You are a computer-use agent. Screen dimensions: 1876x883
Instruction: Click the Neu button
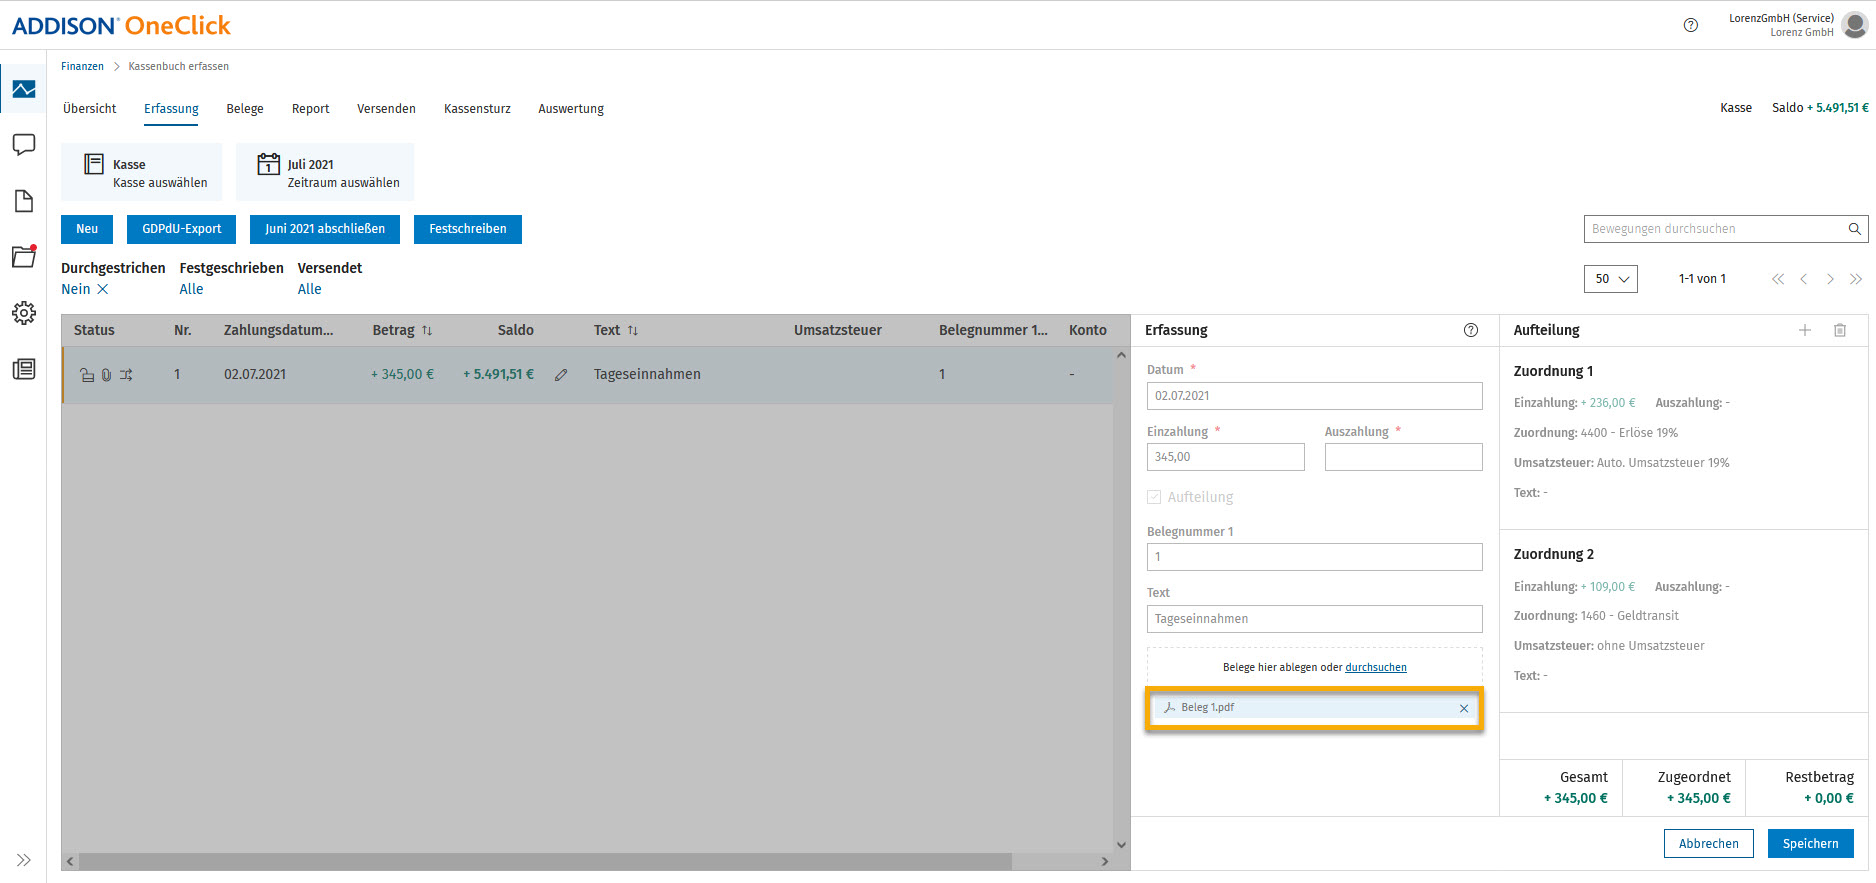[x=87, y=229]
